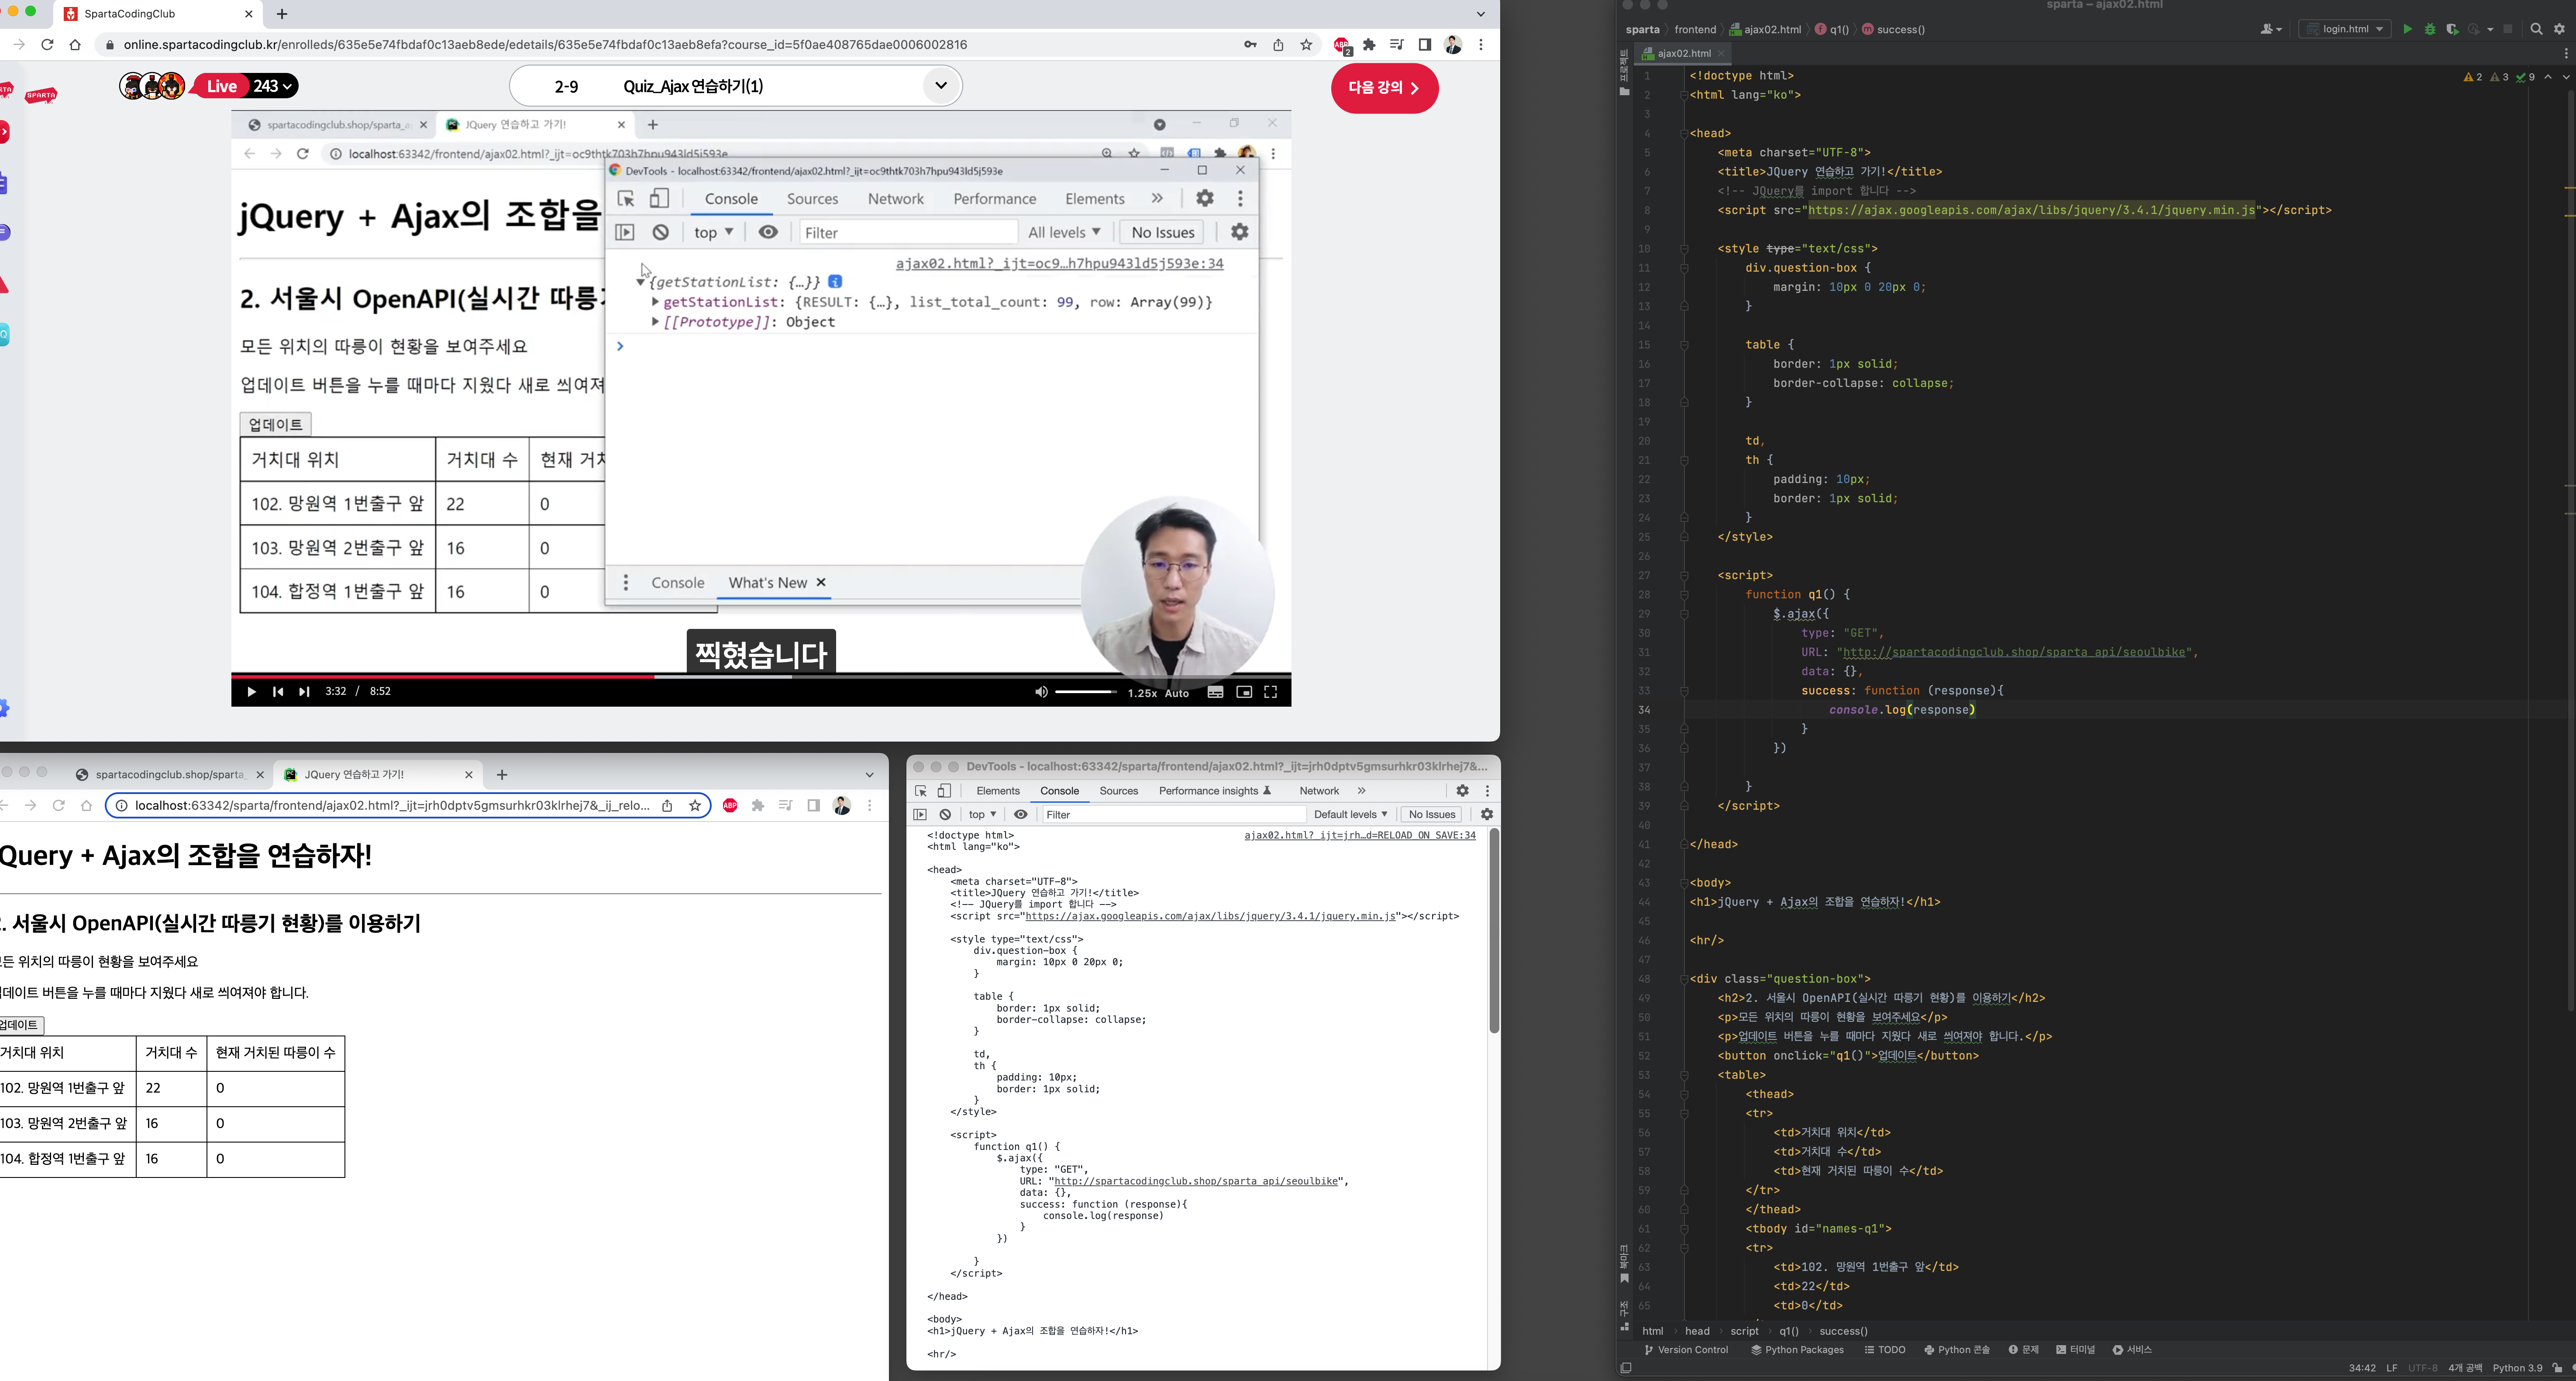
Task: Toggle captions on the lecture video
Action: click(x=1215, y=692)
